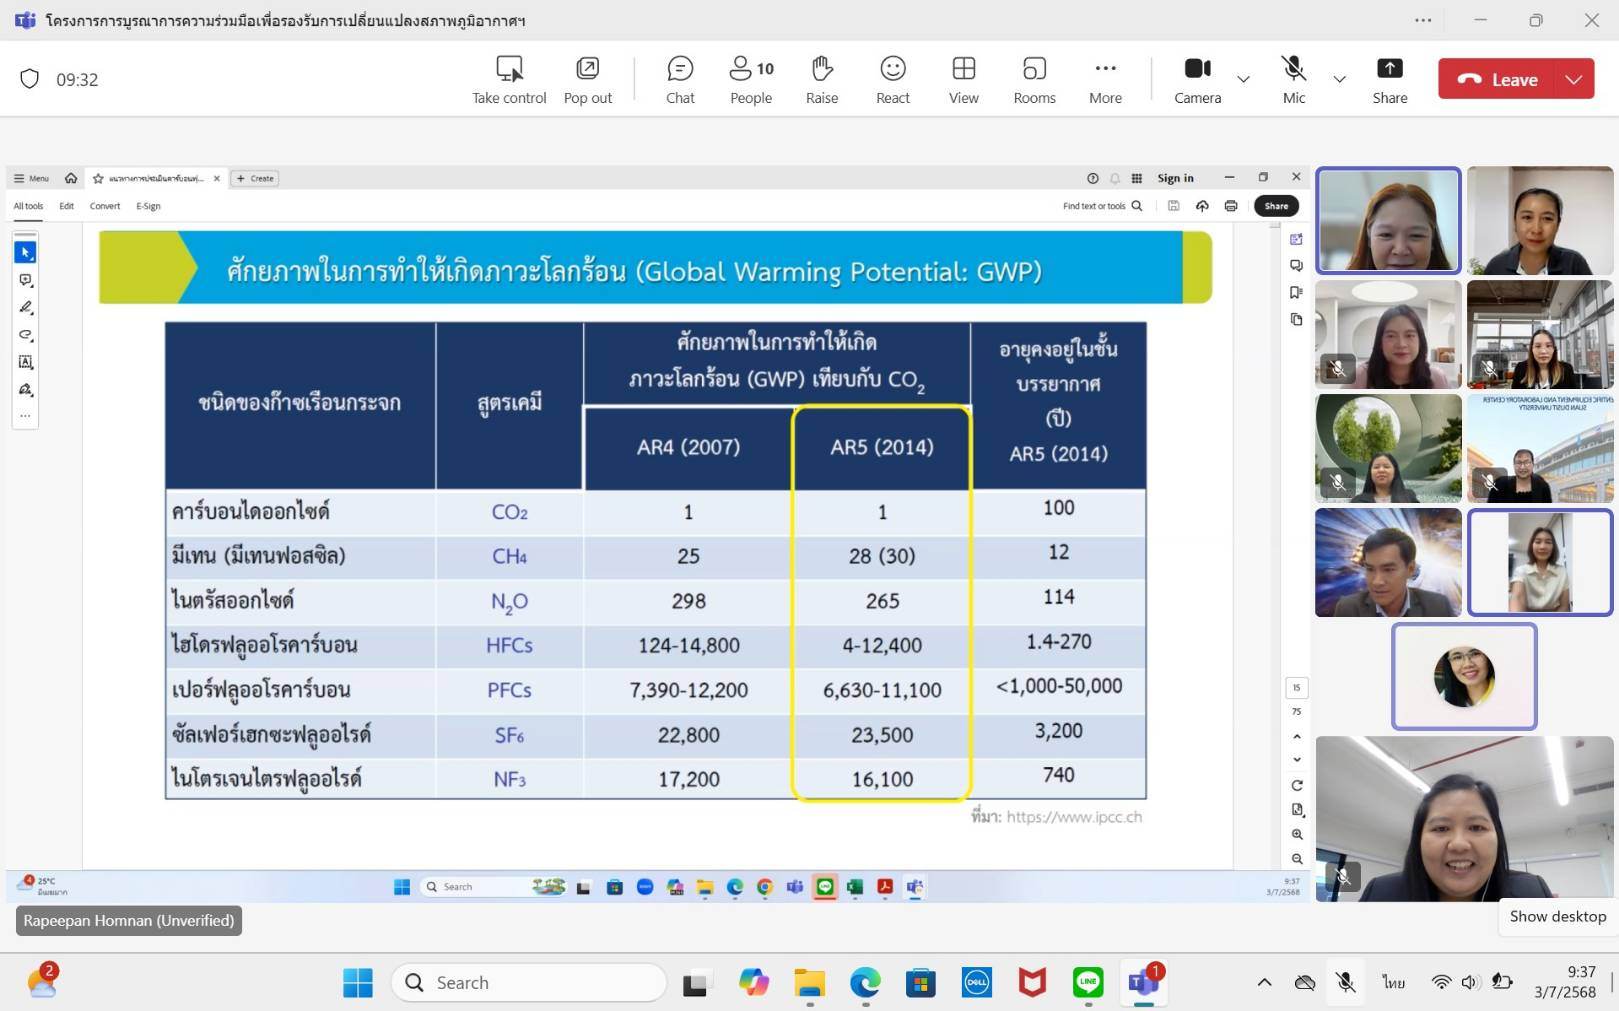Toggle the Camera on or off
This screenshot has width=1619, height=1011.
[1197, 79]
